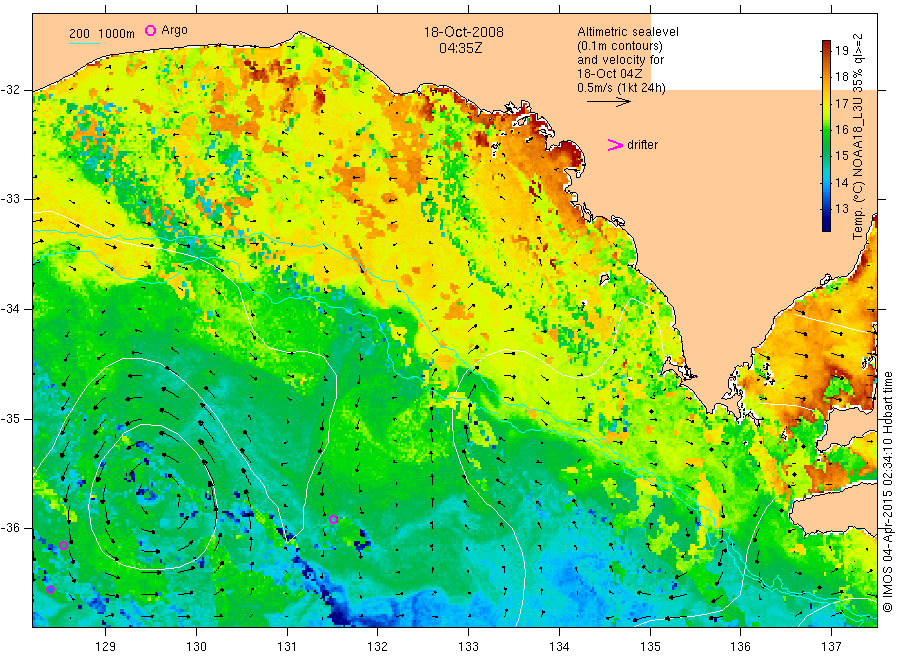
Task: Click the velocity scale reference arrow
Action: (x=608, y=102)
